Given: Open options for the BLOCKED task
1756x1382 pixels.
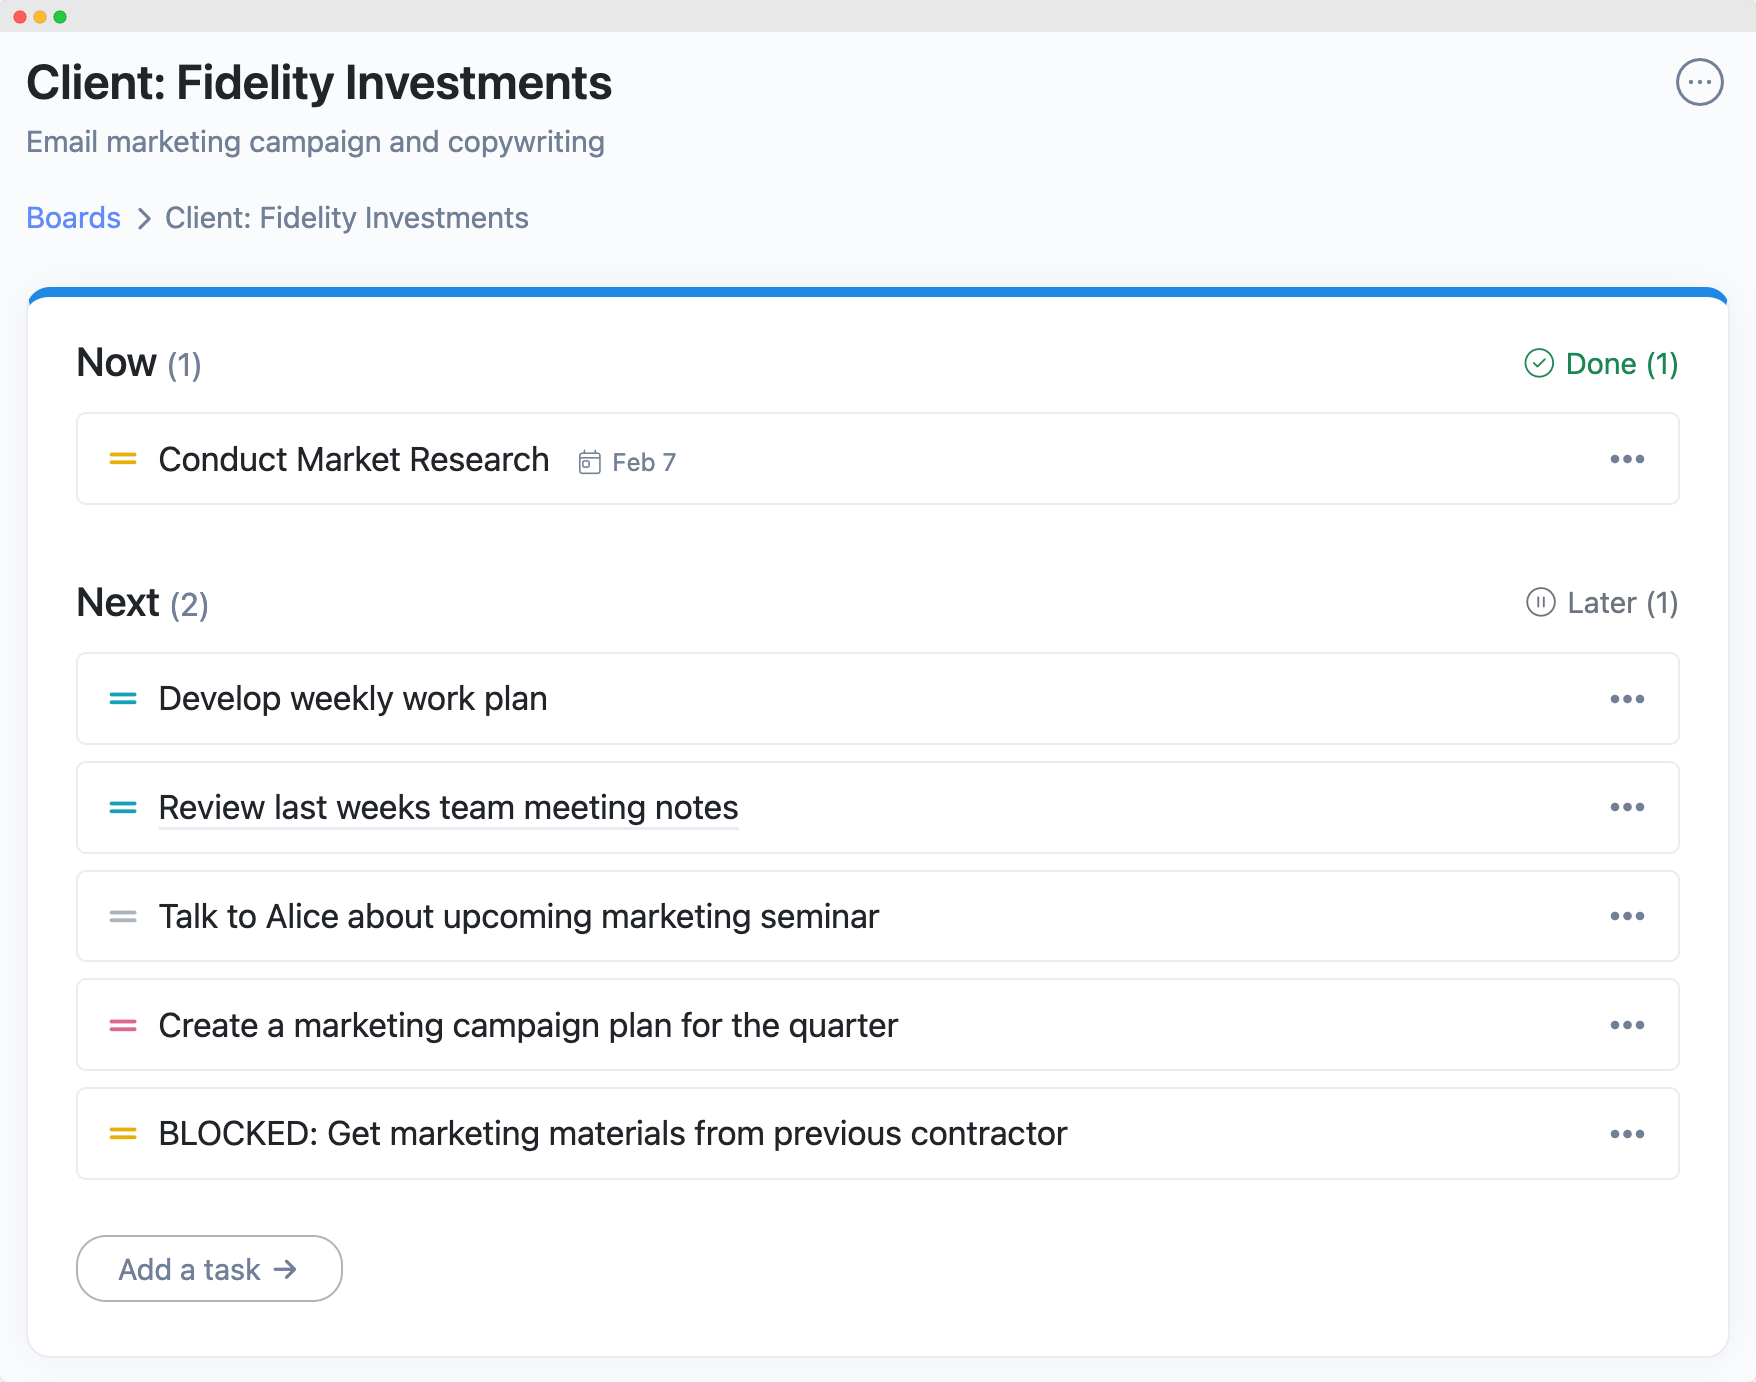Looking at the screenshot, I should coord(1626,1134).
